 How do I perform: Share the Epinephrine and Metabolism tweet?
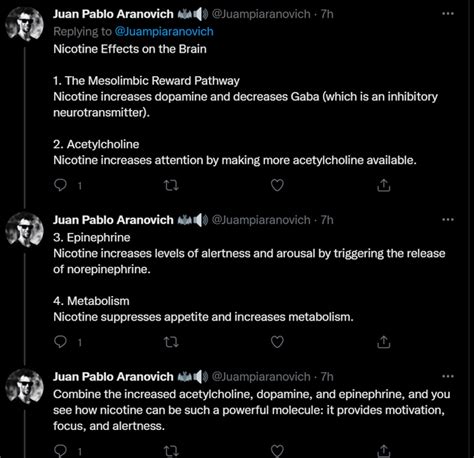click(383, 342)
